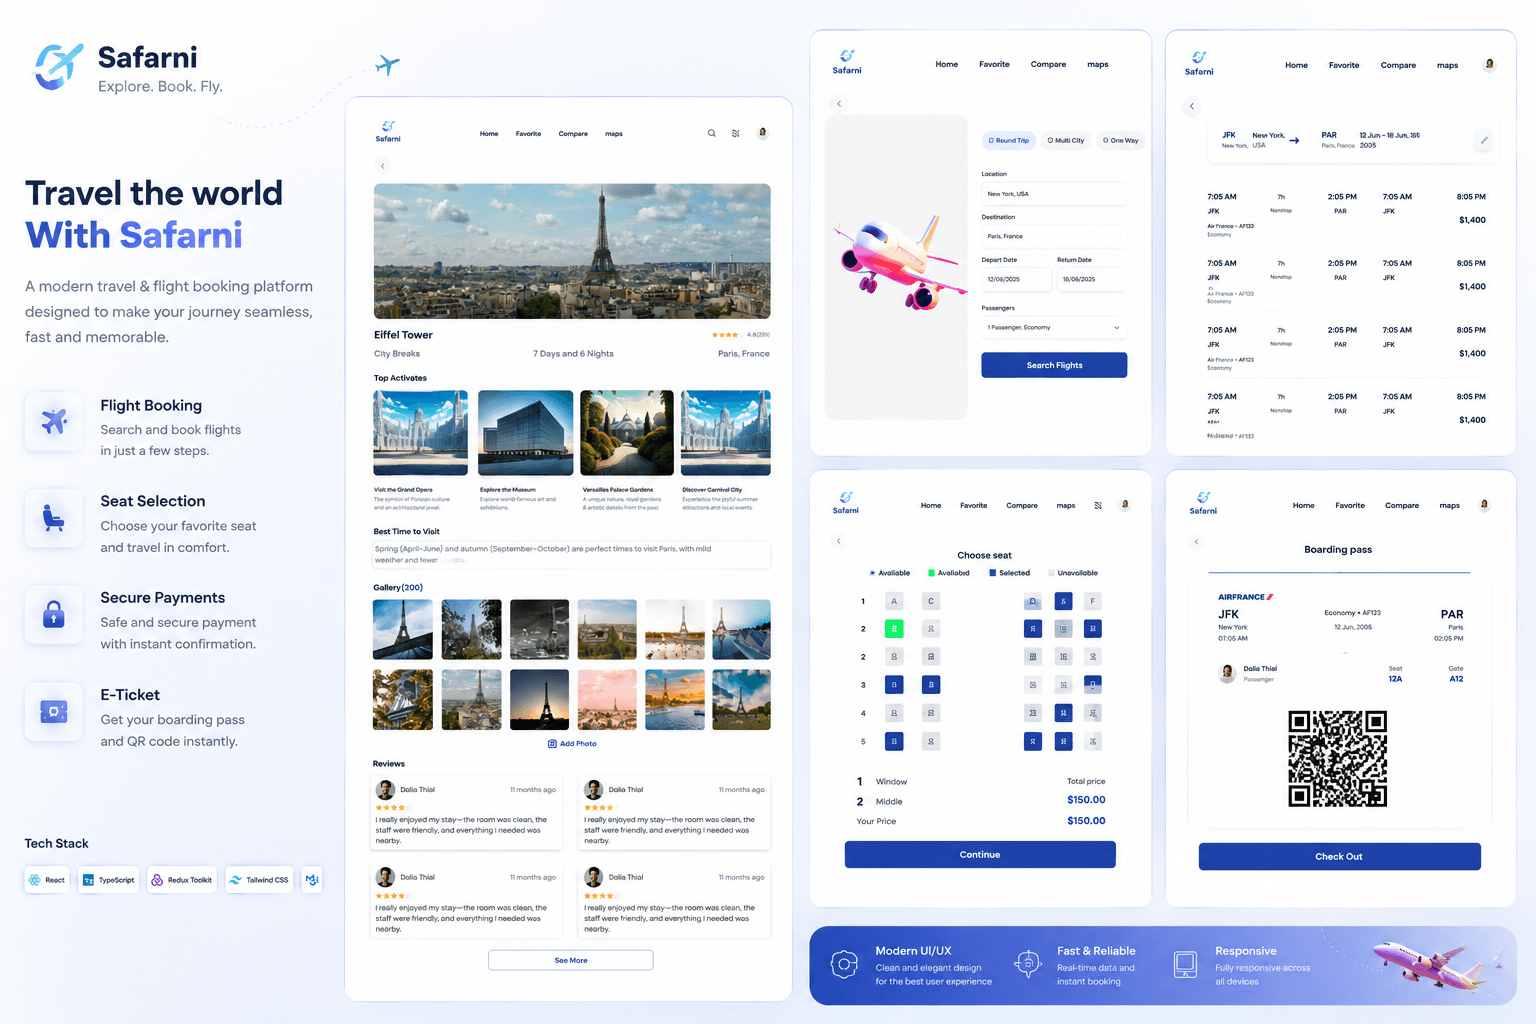Open the Explore the Museum thumbnail
1536x1024 pixels.
pyautogui.click(x=525, y=433)
